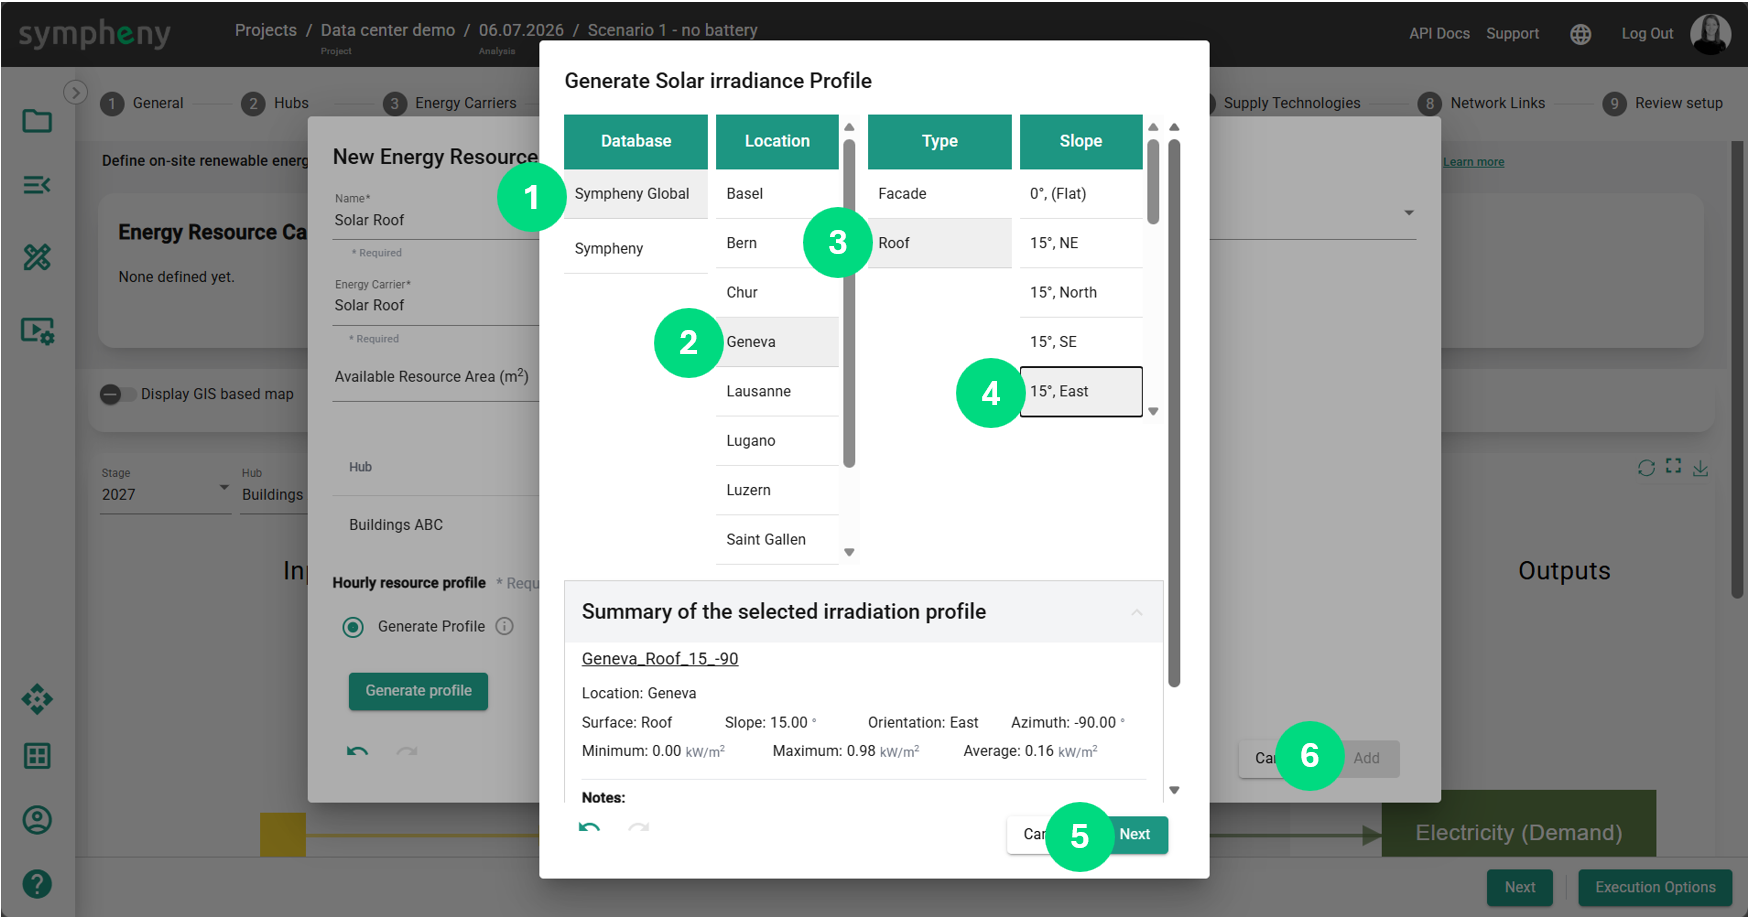Viewport: 1748px width, 917px height.
Task: Open the Learn more link
Action: 1473,162
